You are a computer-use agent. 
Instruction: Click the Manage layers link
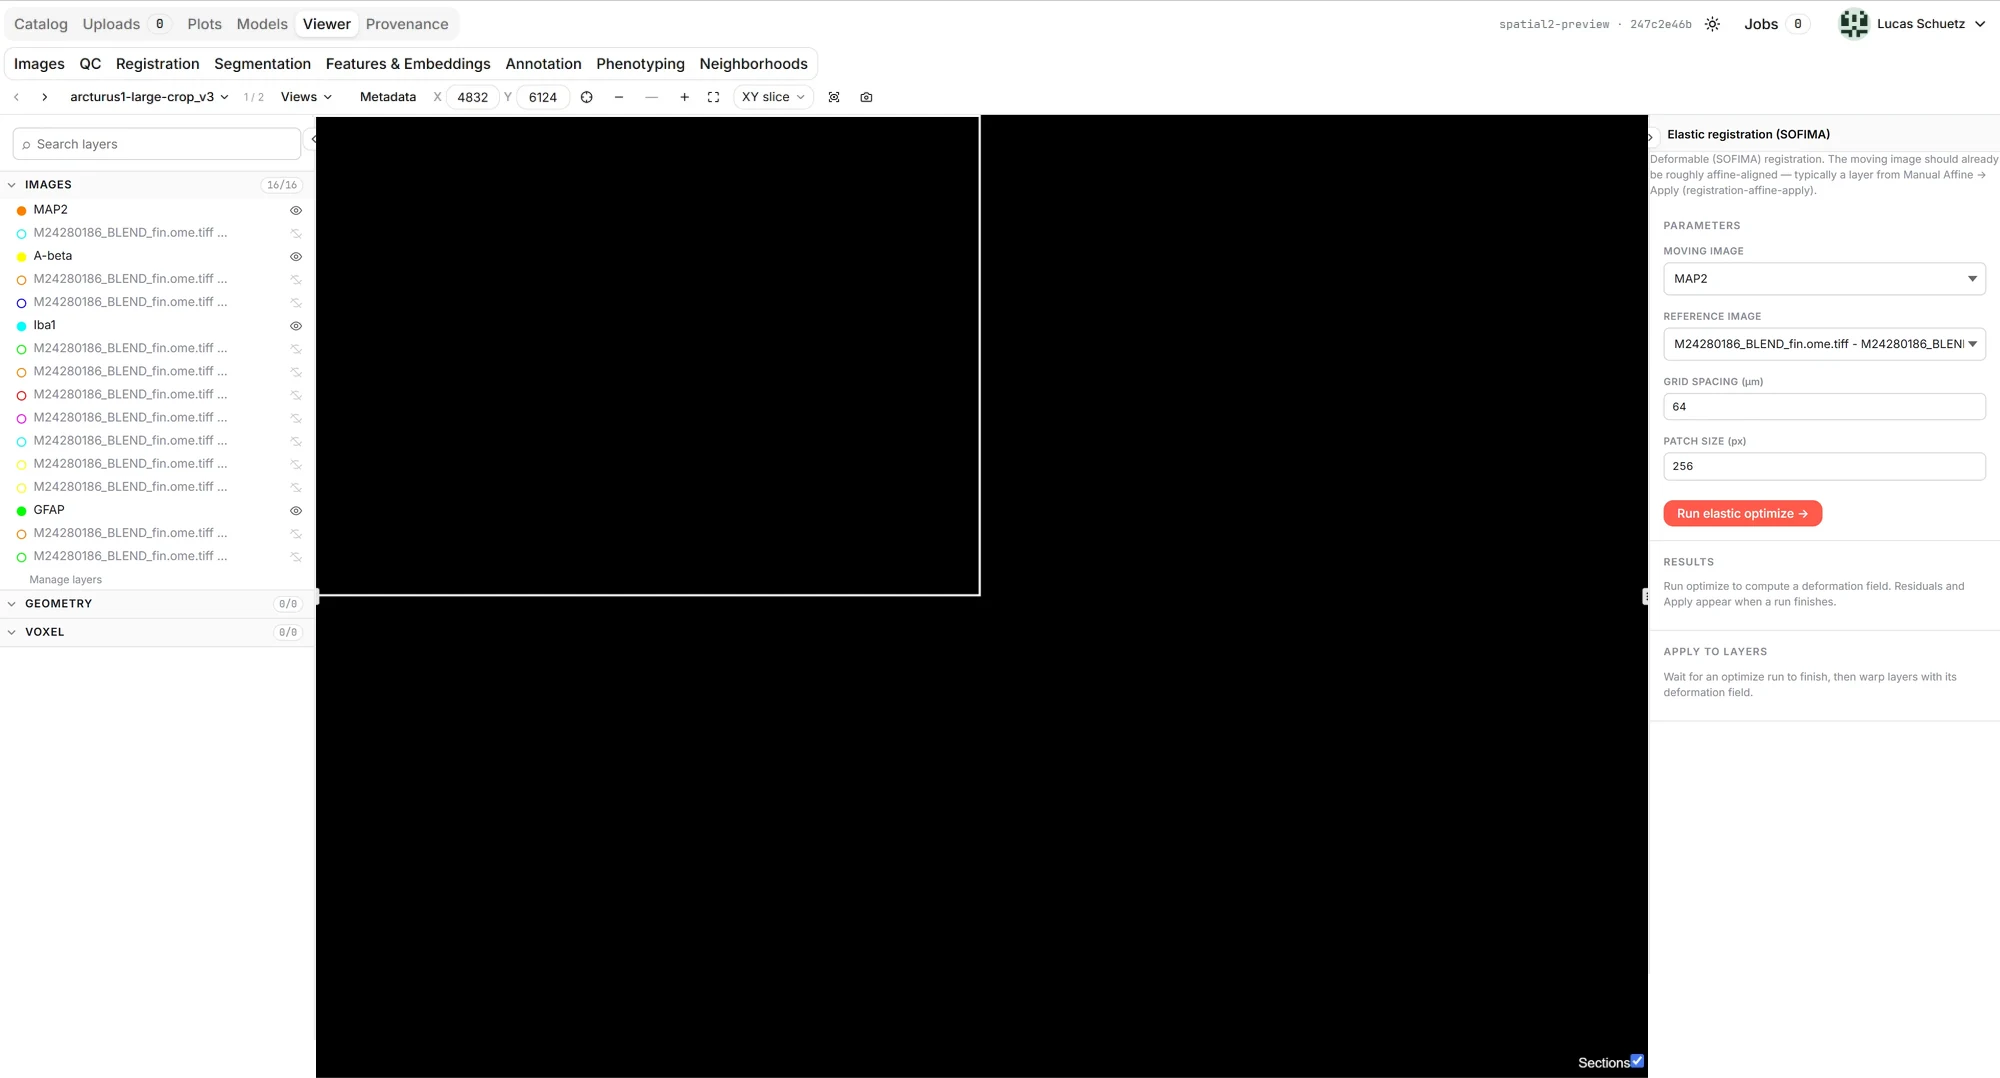[x=66, y=580]
